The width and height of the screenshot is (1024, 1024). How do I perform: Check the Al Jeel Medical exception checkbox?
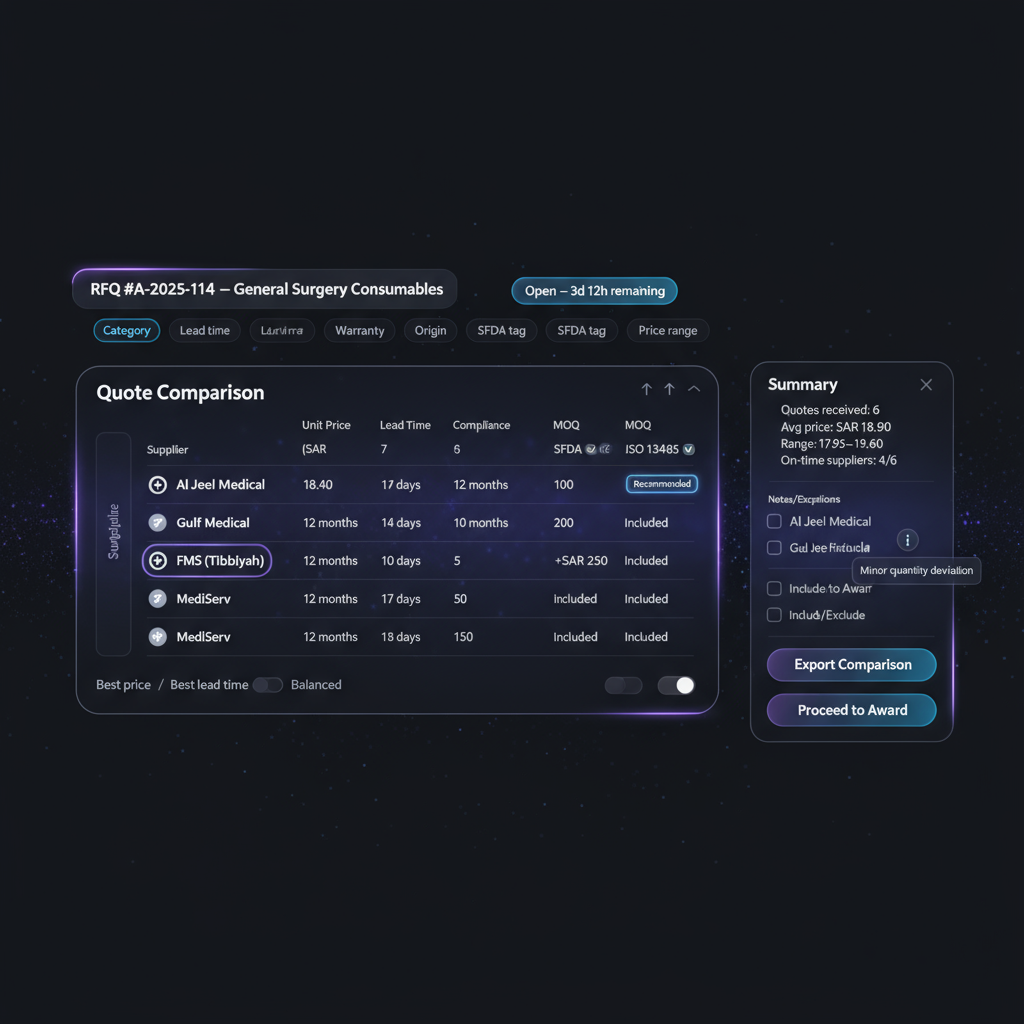774,521
